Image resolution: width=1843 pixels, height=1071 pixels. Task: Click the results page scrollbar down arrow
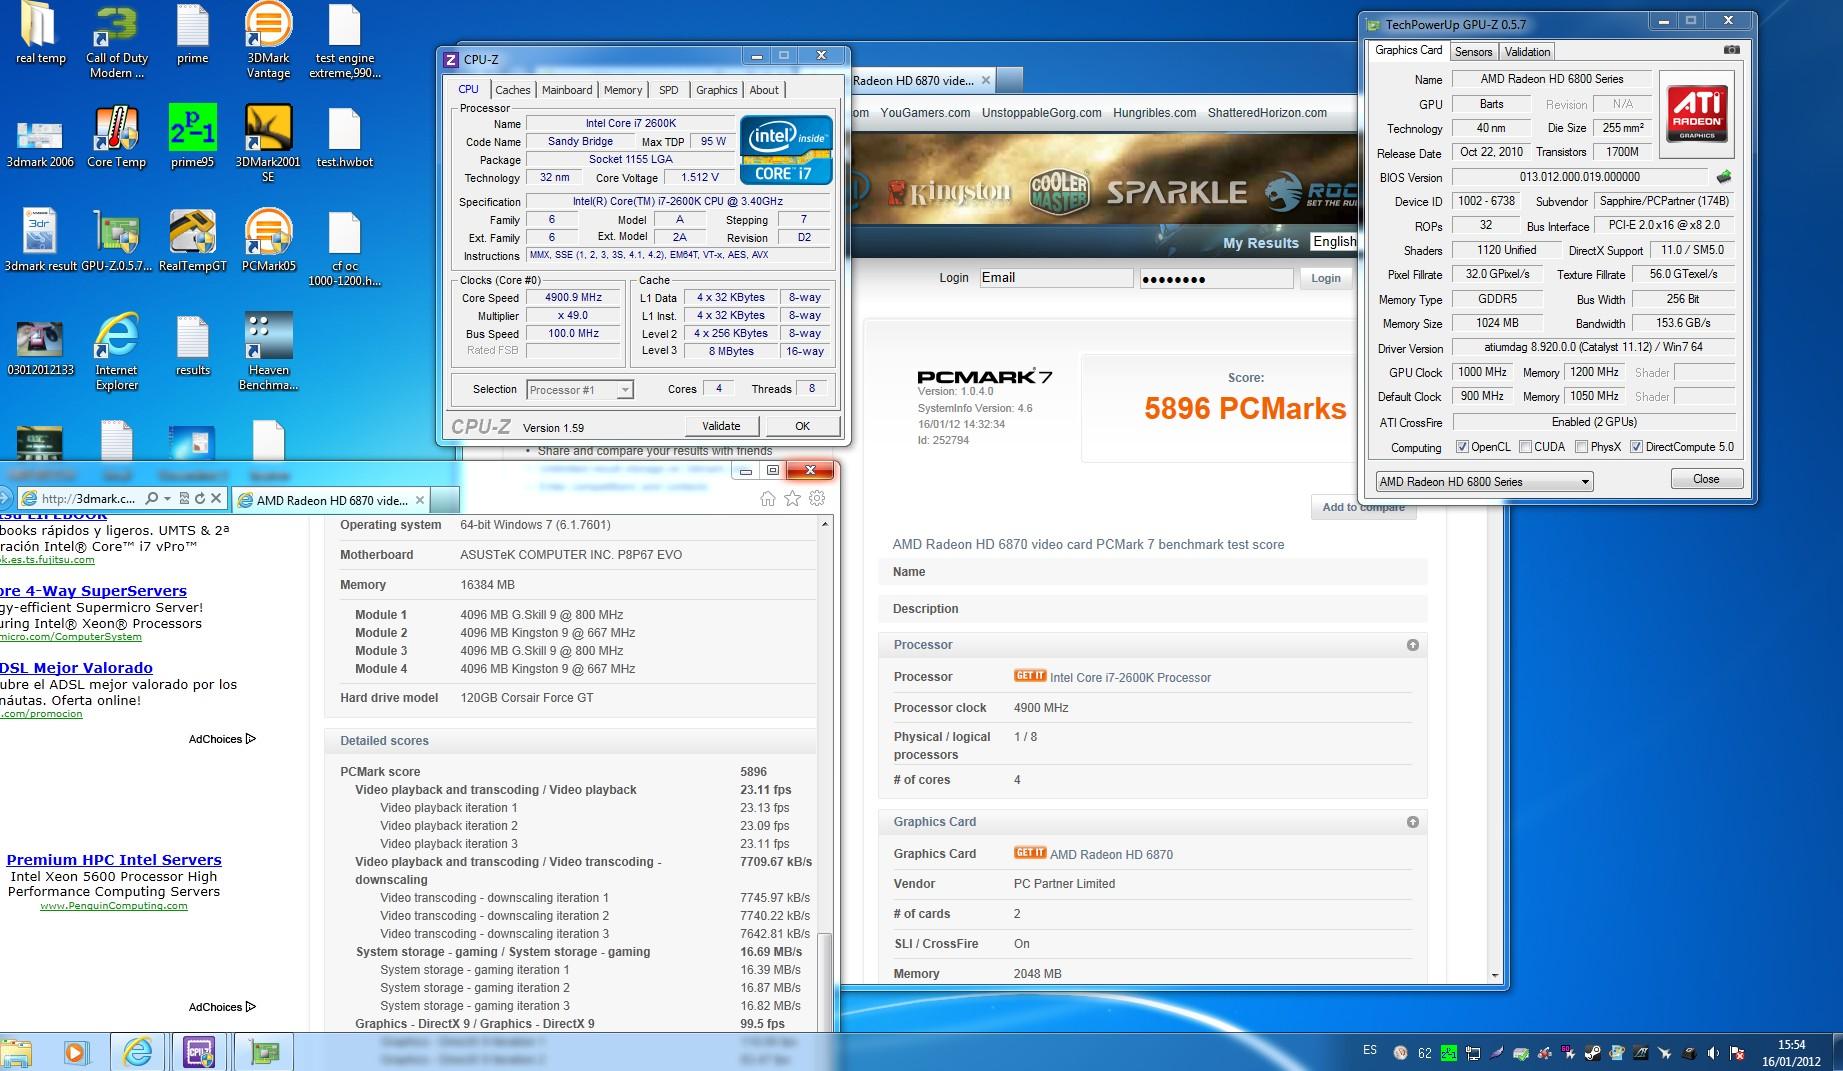[x=1495, y=975]
